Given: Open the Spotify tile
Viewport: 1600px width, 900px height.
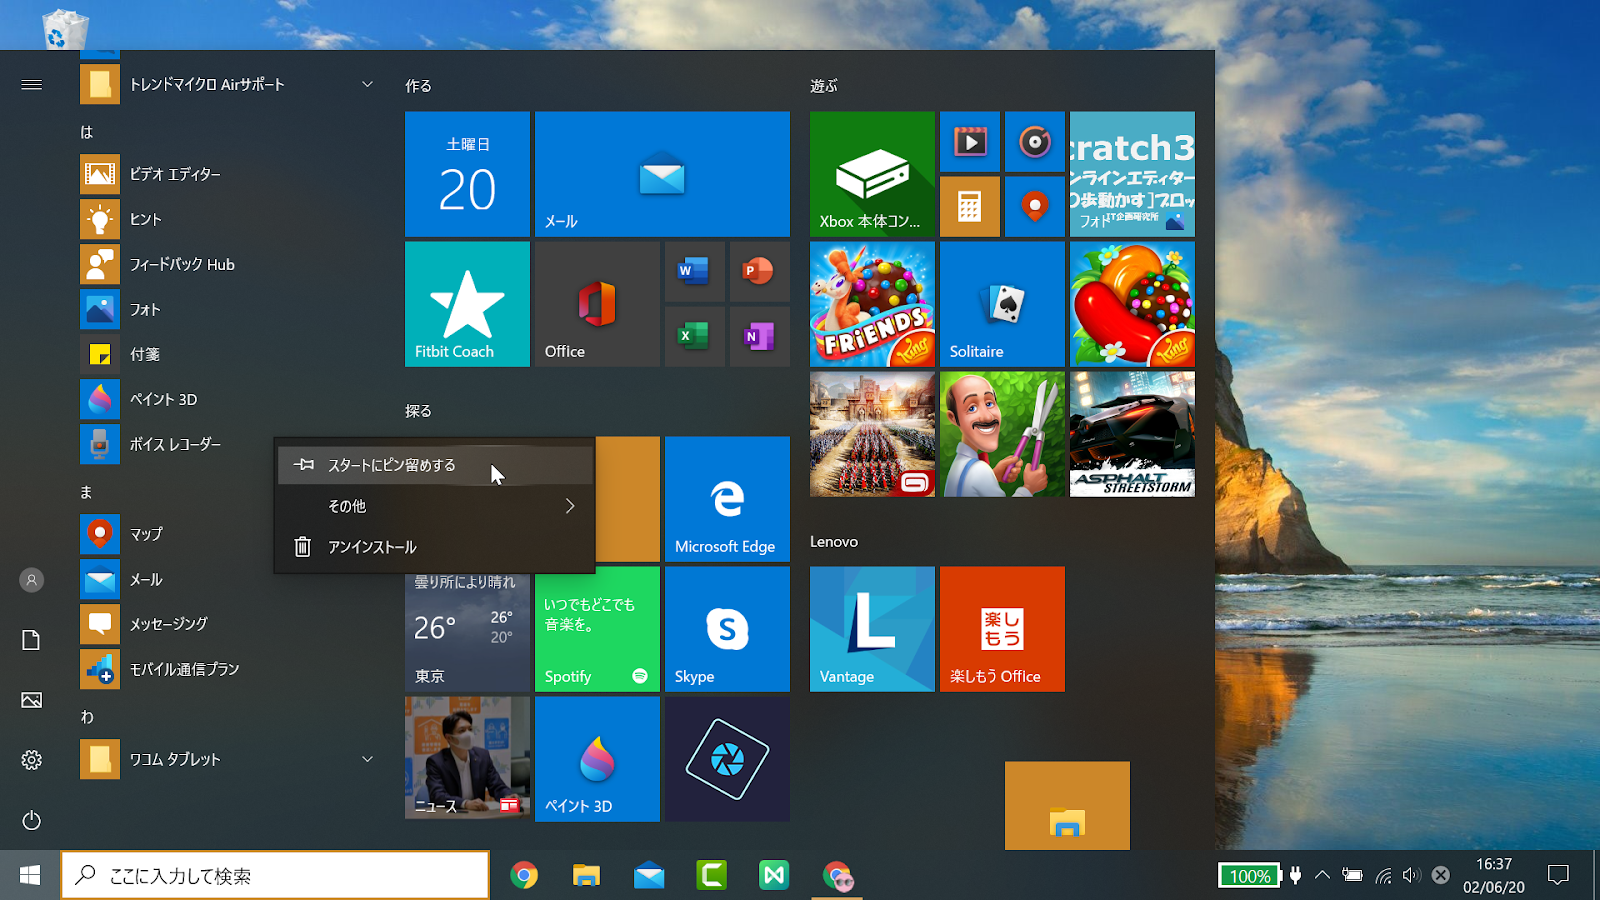Looking at the screenshot, I should (597, 629).
